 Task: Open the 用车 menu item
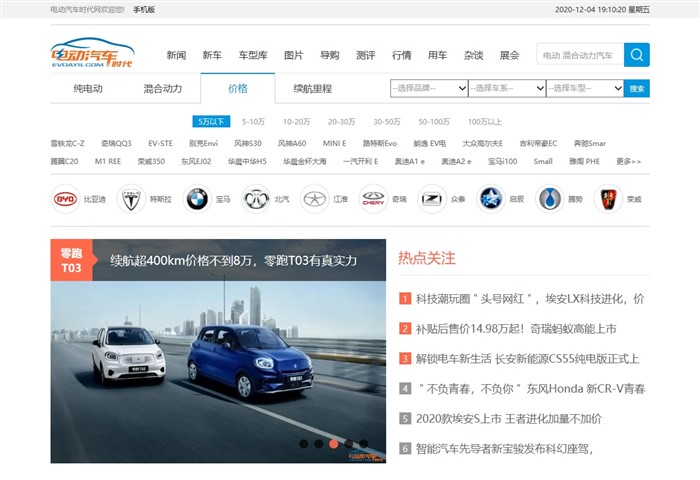[438, 55]
